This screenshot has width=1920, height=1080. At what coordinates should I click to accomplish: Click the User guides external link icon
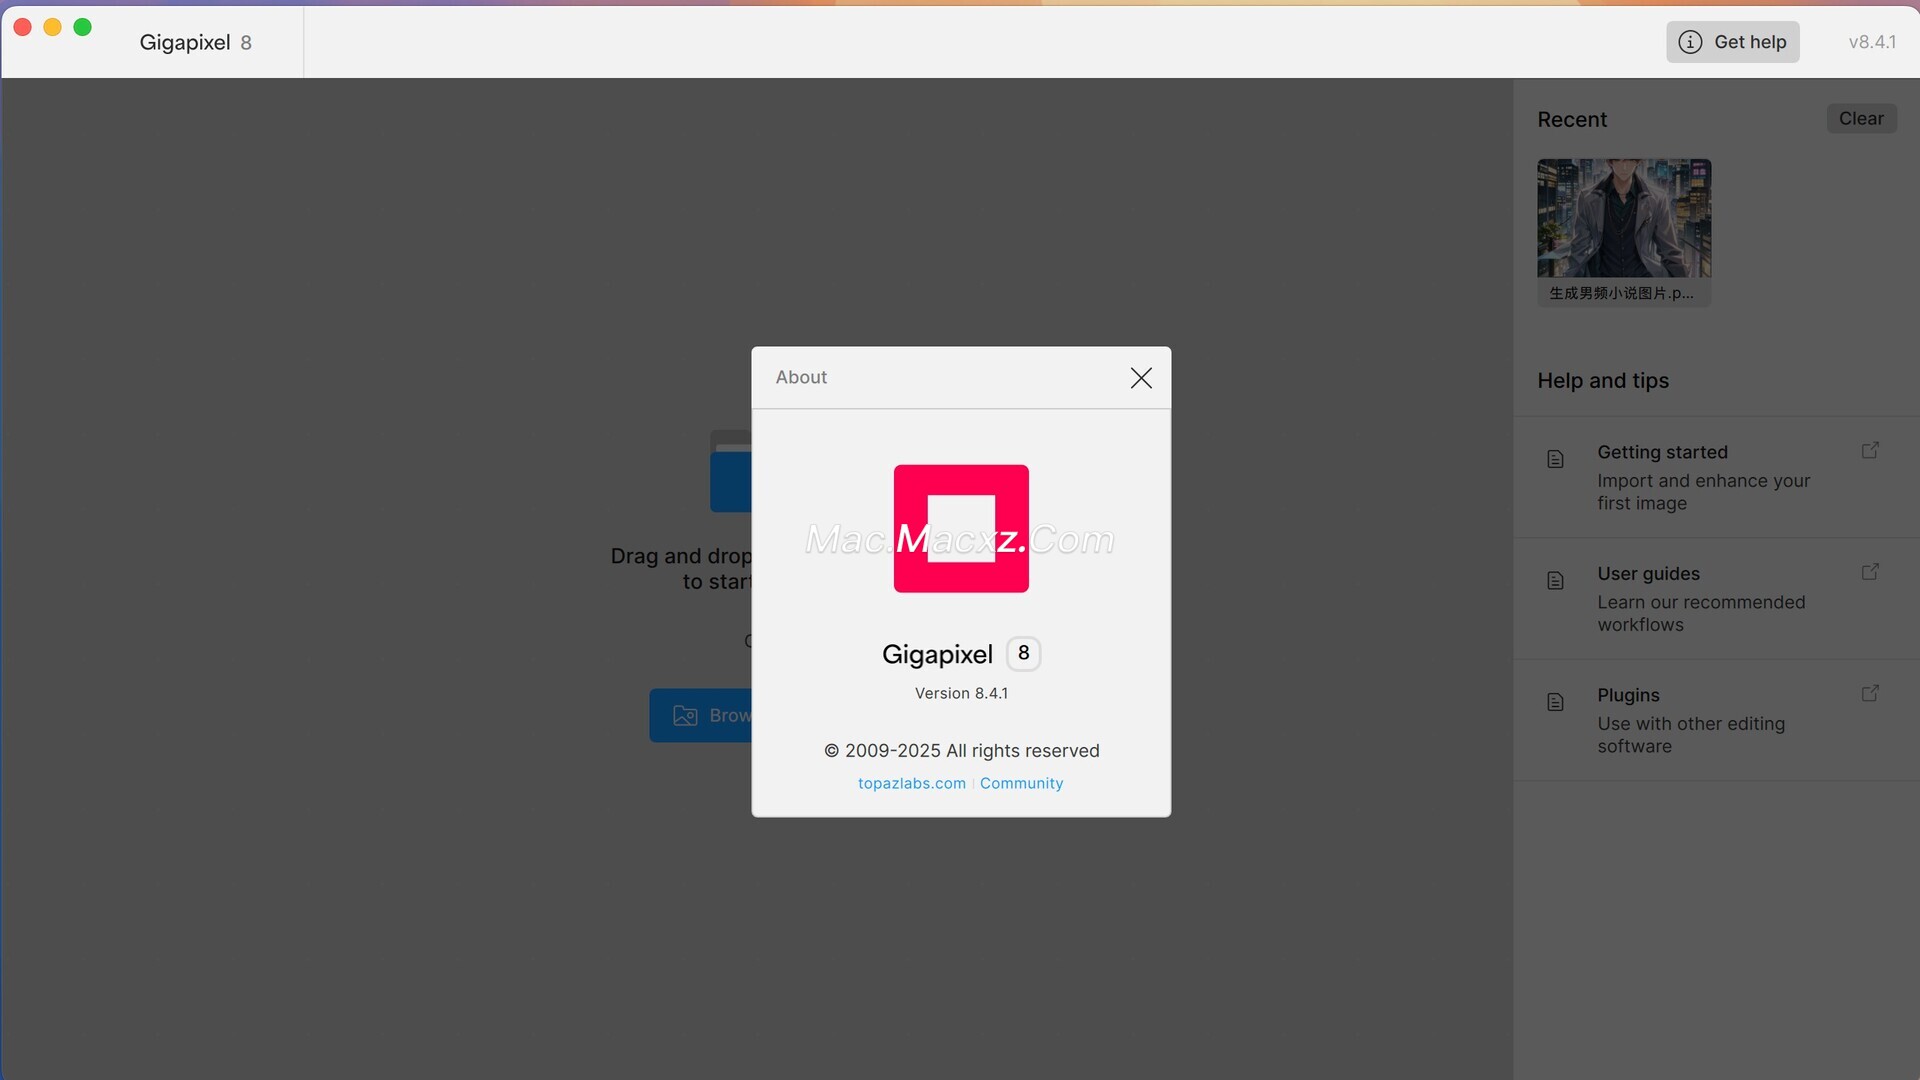(x=1869, y=572)
